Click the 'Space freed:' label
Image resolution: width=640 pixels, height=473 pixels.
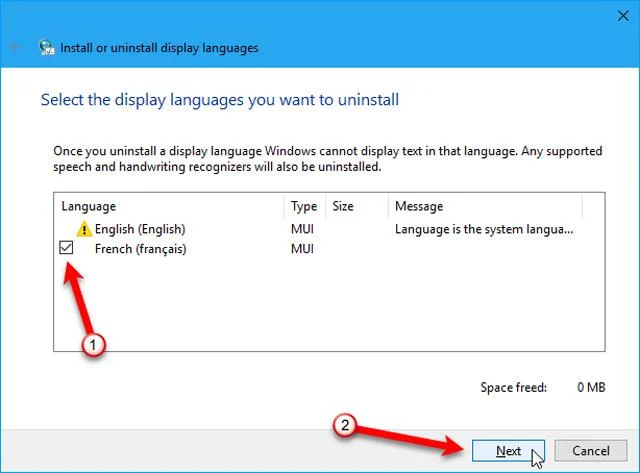coord(513,387)
